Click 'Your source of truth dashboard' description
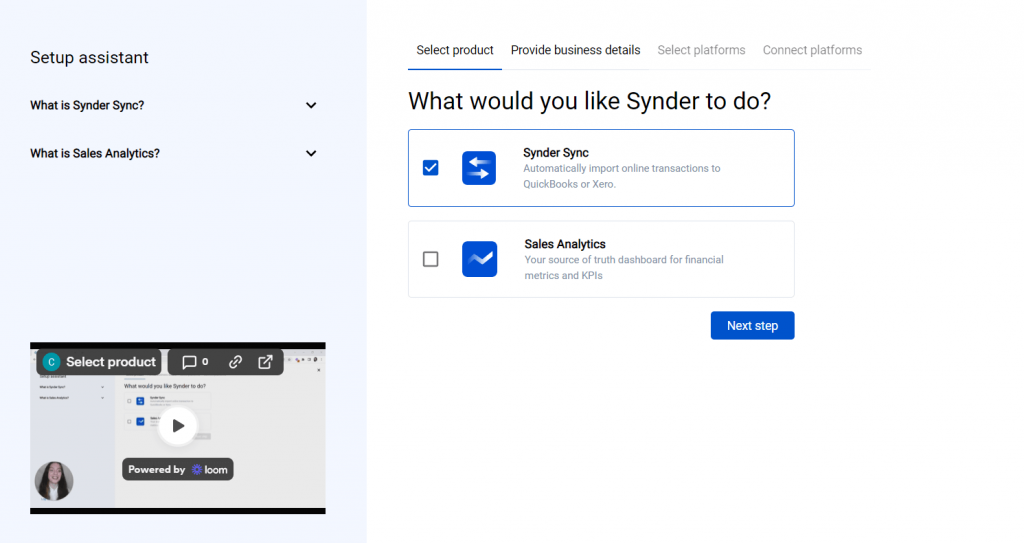The height and width of the screenshot is (543, 1024). coord(624,267)
